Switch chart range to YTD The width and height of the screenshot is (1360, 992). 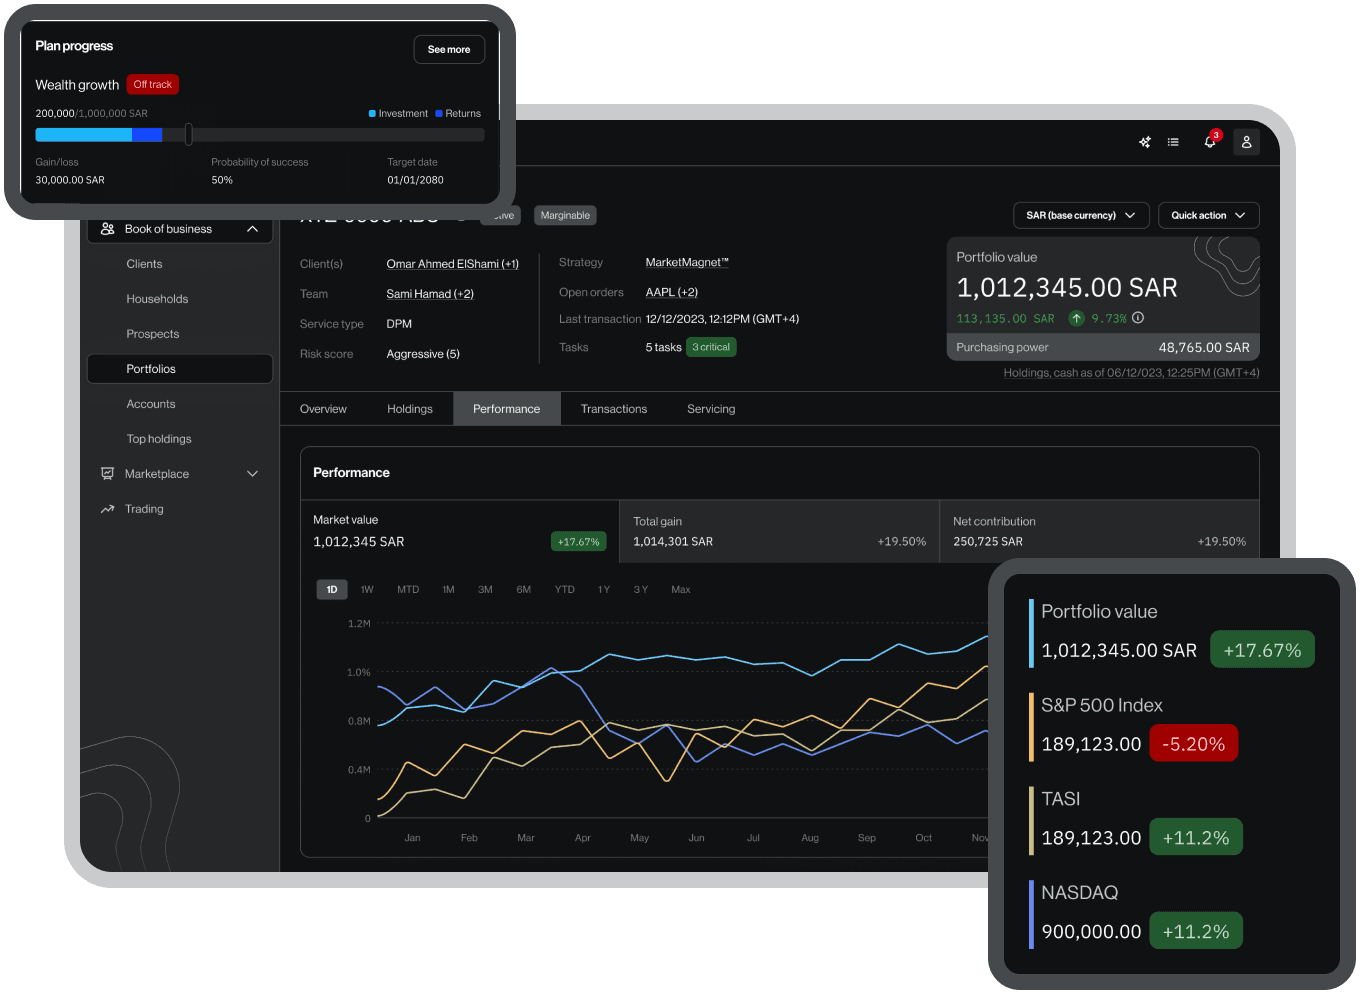tap(564, 590)
